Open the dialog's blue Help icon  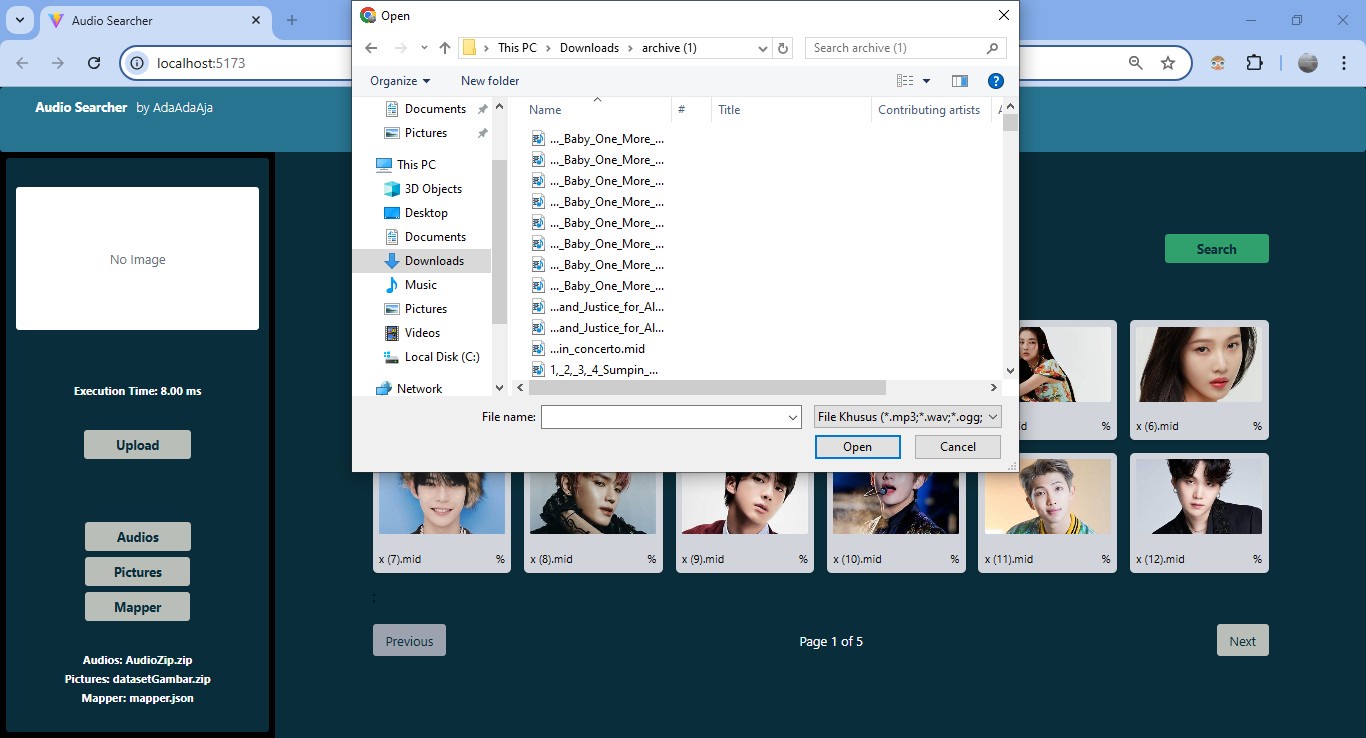995,81
